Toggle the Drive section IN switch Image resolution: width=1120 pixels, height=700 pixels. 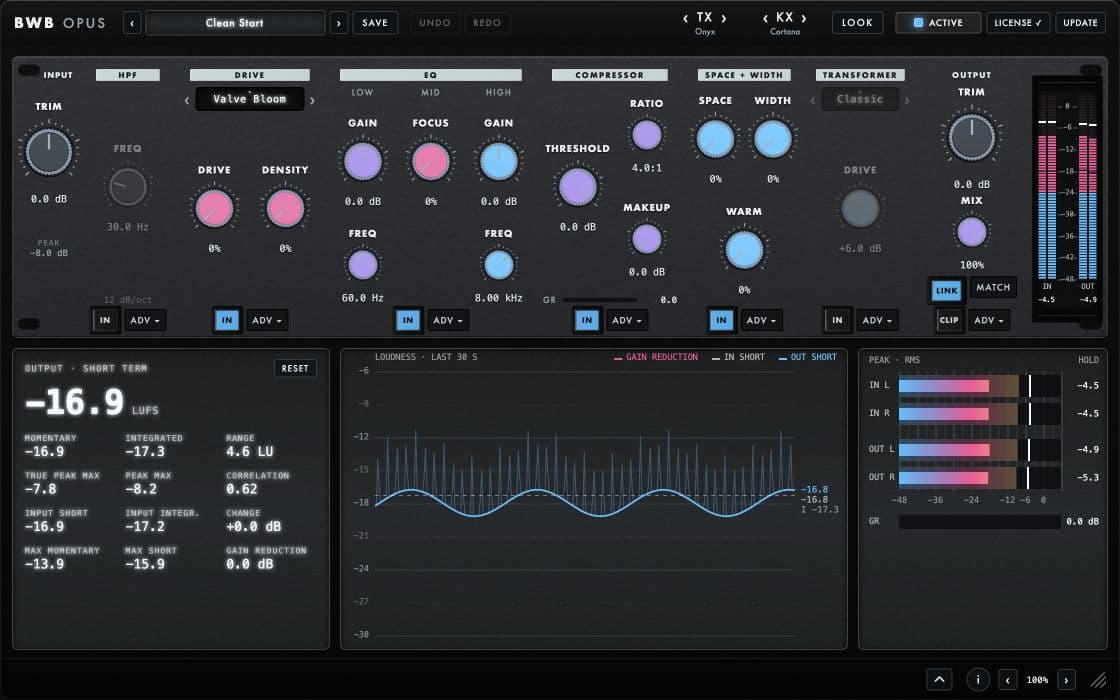[227, 320]
